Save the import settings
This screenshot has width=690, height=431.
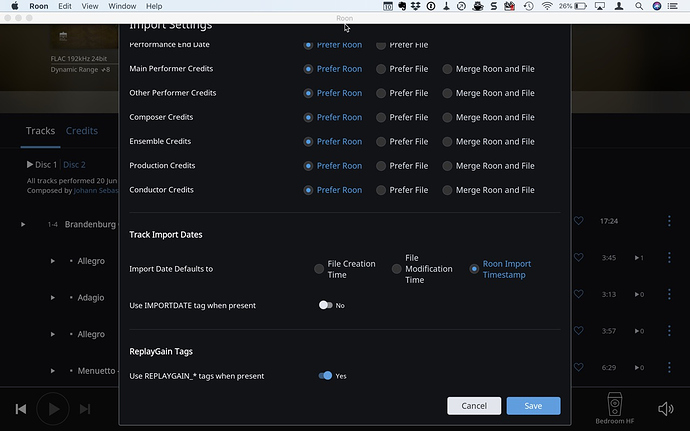[533, 406]
